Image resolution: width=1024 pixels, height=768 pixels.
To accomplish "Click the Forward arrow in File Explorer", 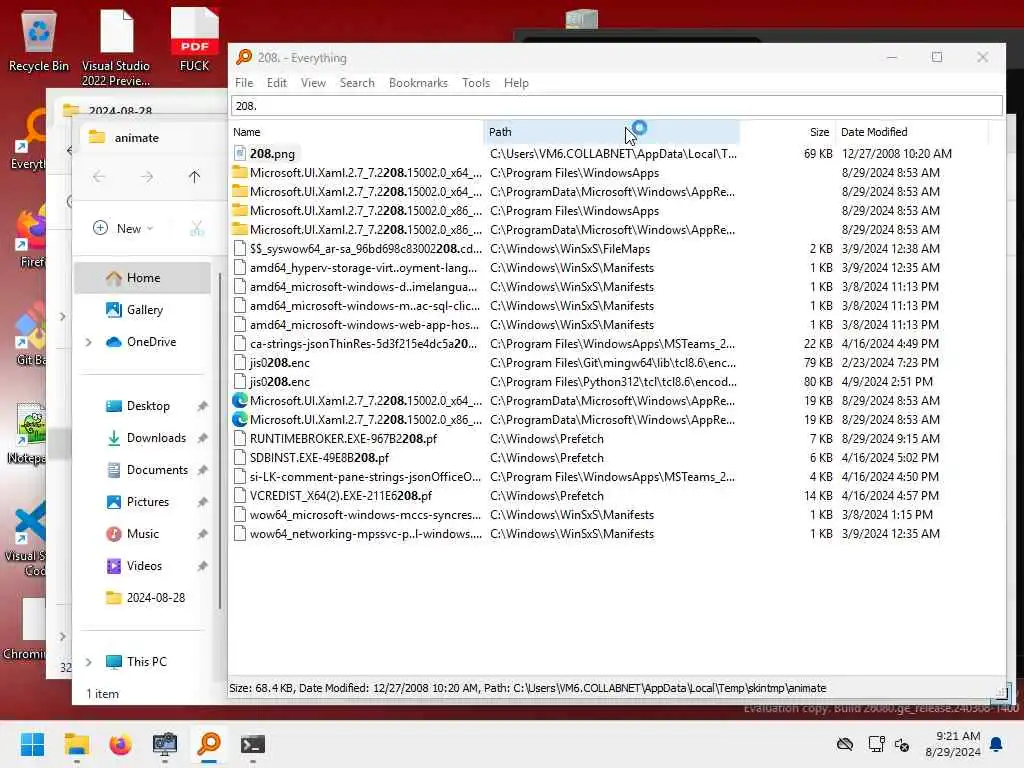I will point(146,176).
